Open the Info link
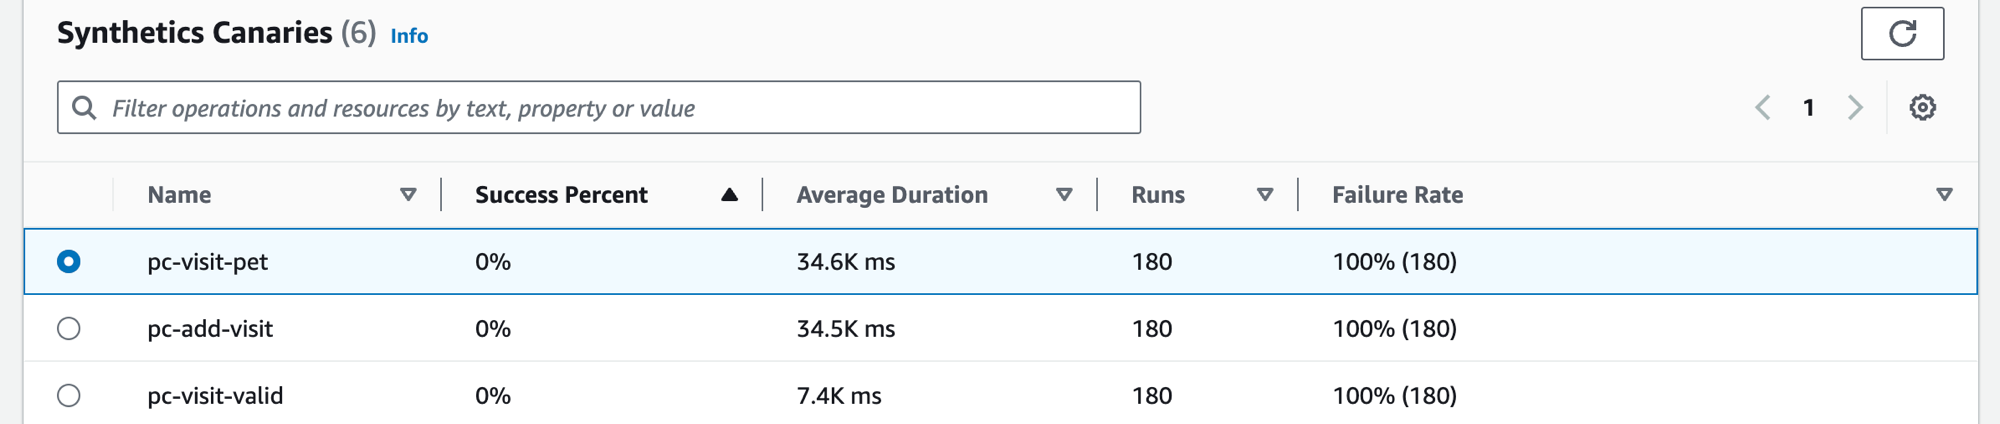2000x424 pixels. point(409,36)
